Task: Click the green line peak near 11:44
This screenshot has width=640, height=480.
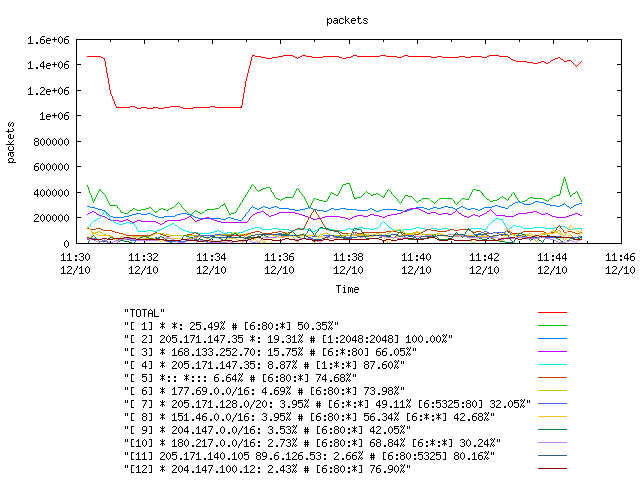Action: coord(564,178)
